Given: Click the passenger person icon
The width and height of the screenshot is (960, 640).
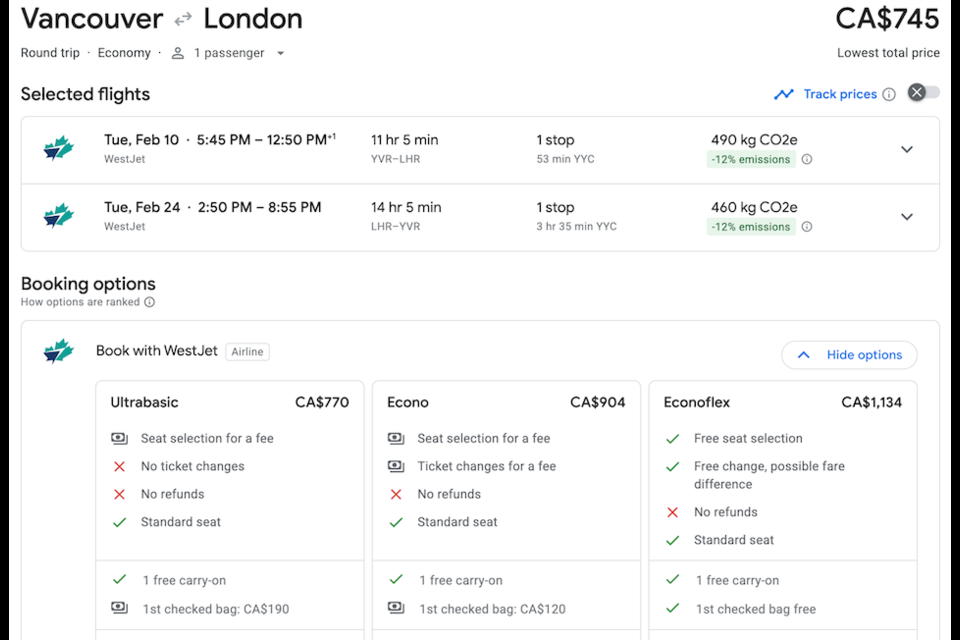Looking at the screenshot, I should point(177,53).
